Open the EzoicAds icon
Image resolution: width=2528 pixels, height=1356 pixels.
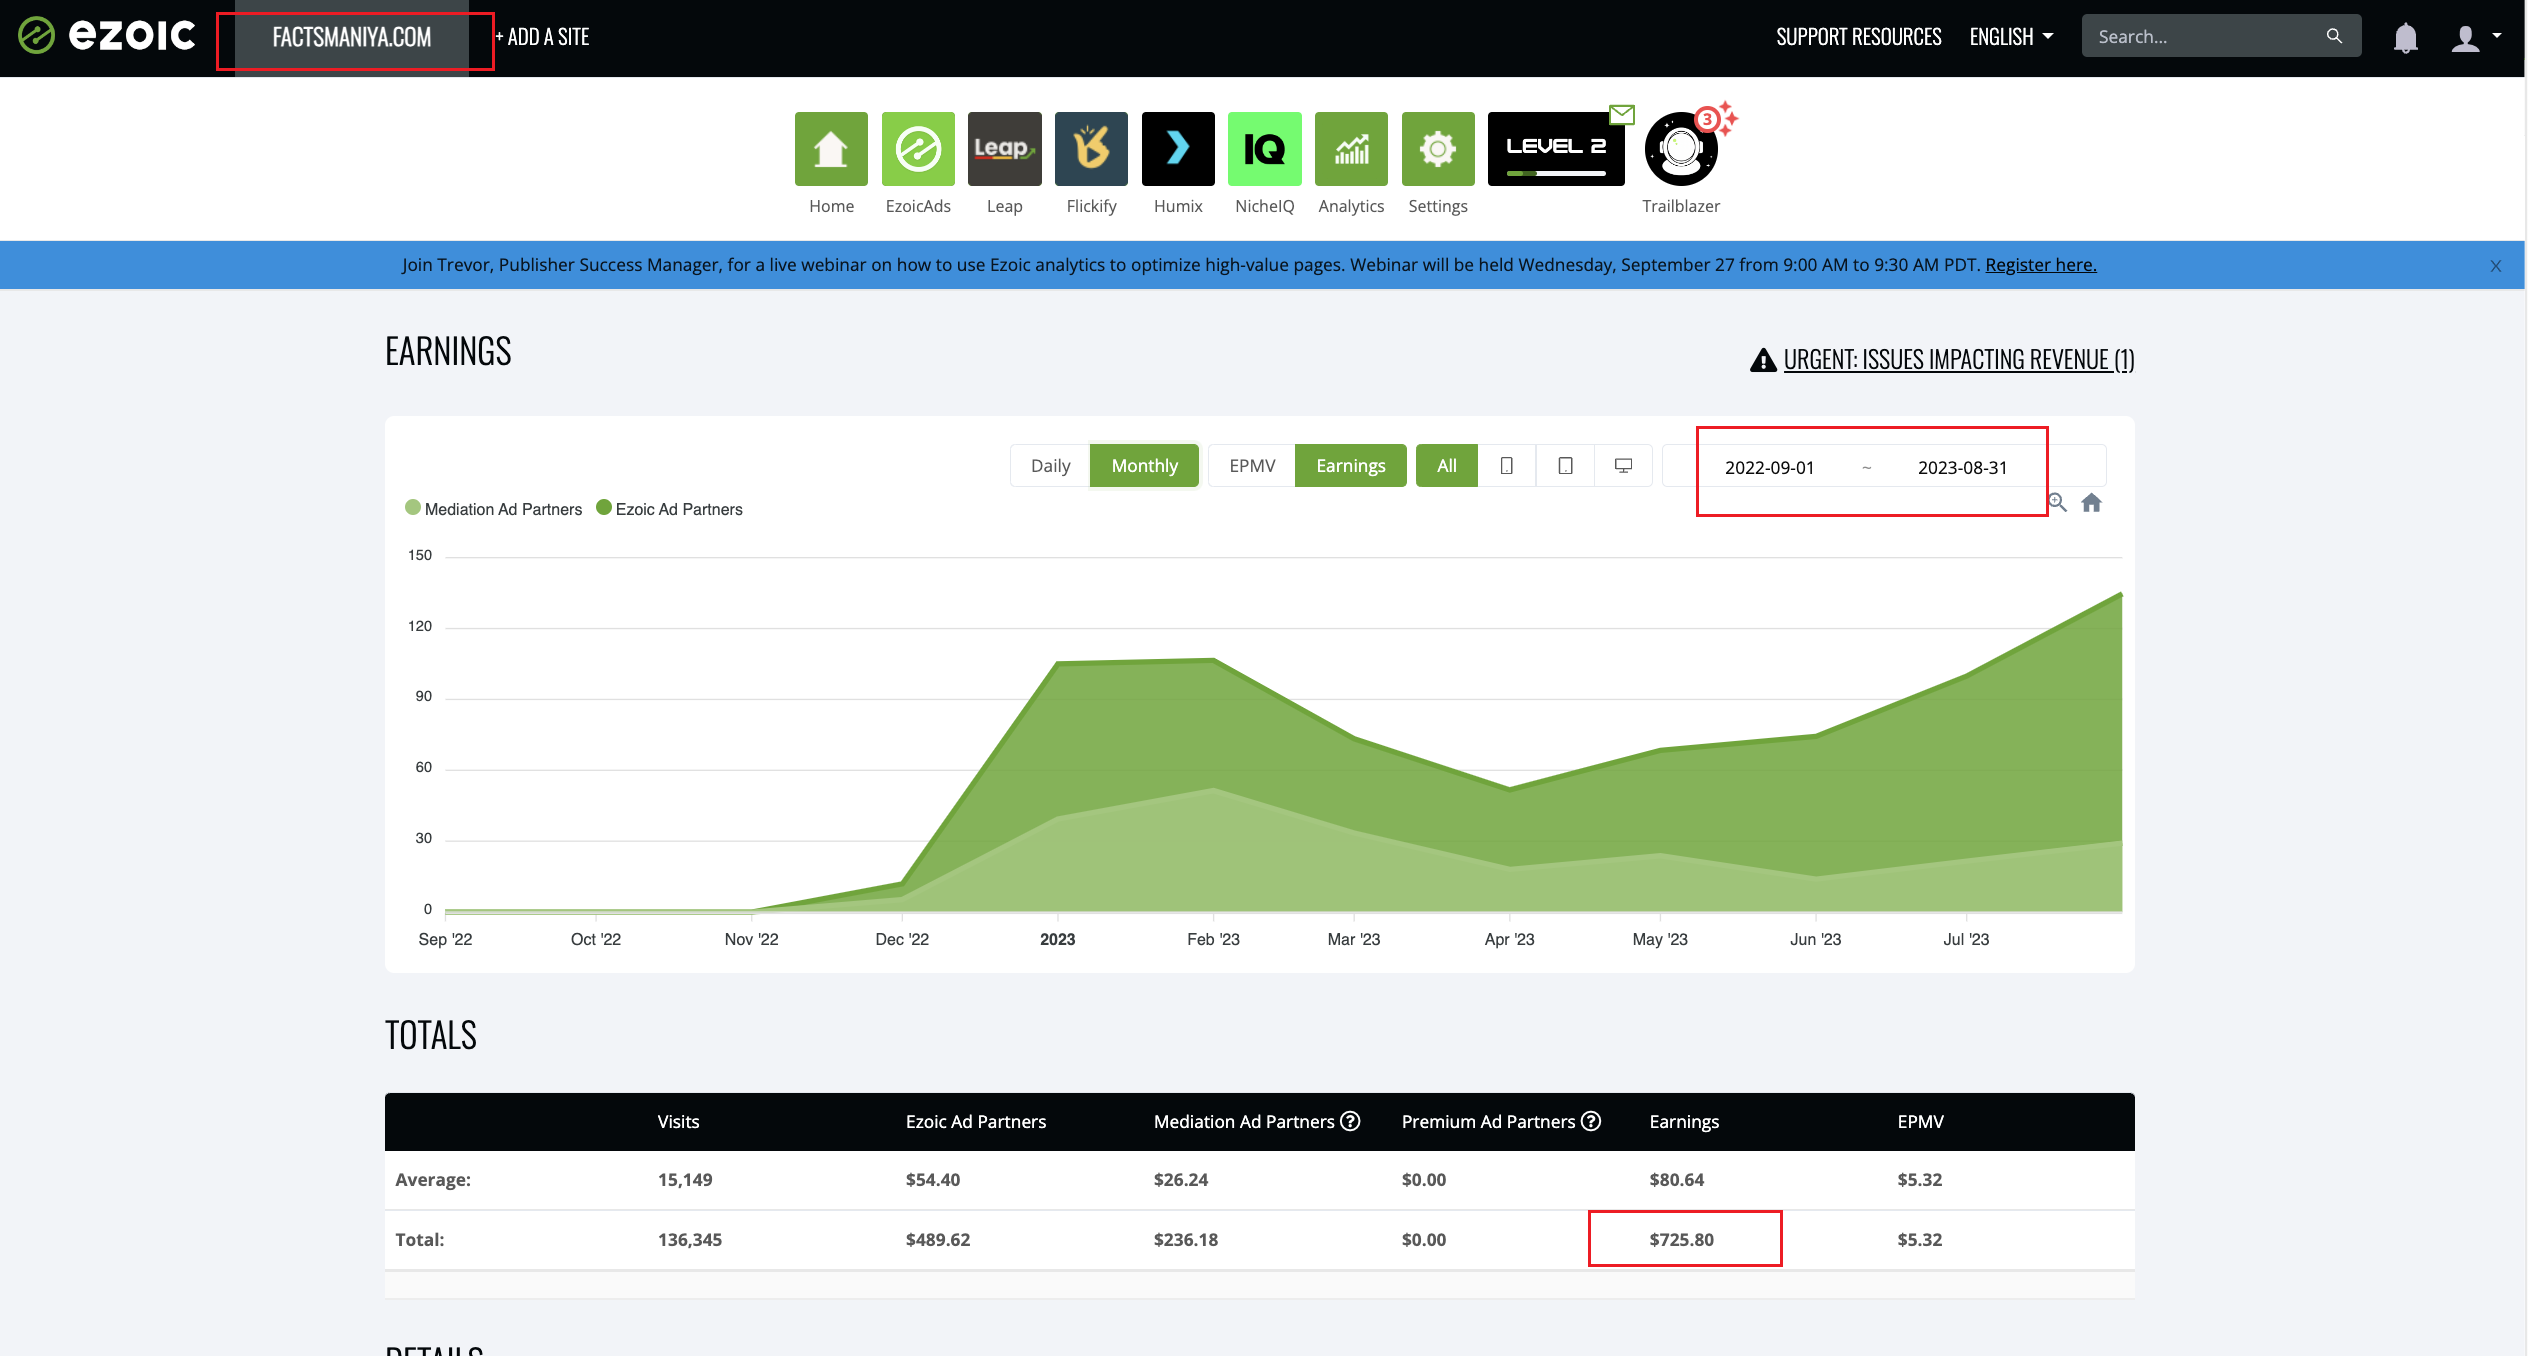[x=918, y=149]
